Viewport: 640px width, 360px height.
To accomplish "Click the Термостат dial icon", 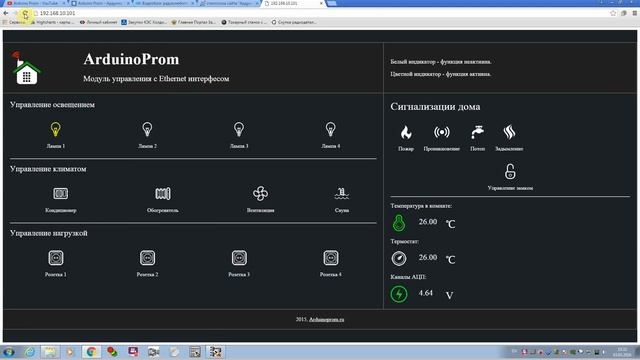I will click(x=399, y=258).
